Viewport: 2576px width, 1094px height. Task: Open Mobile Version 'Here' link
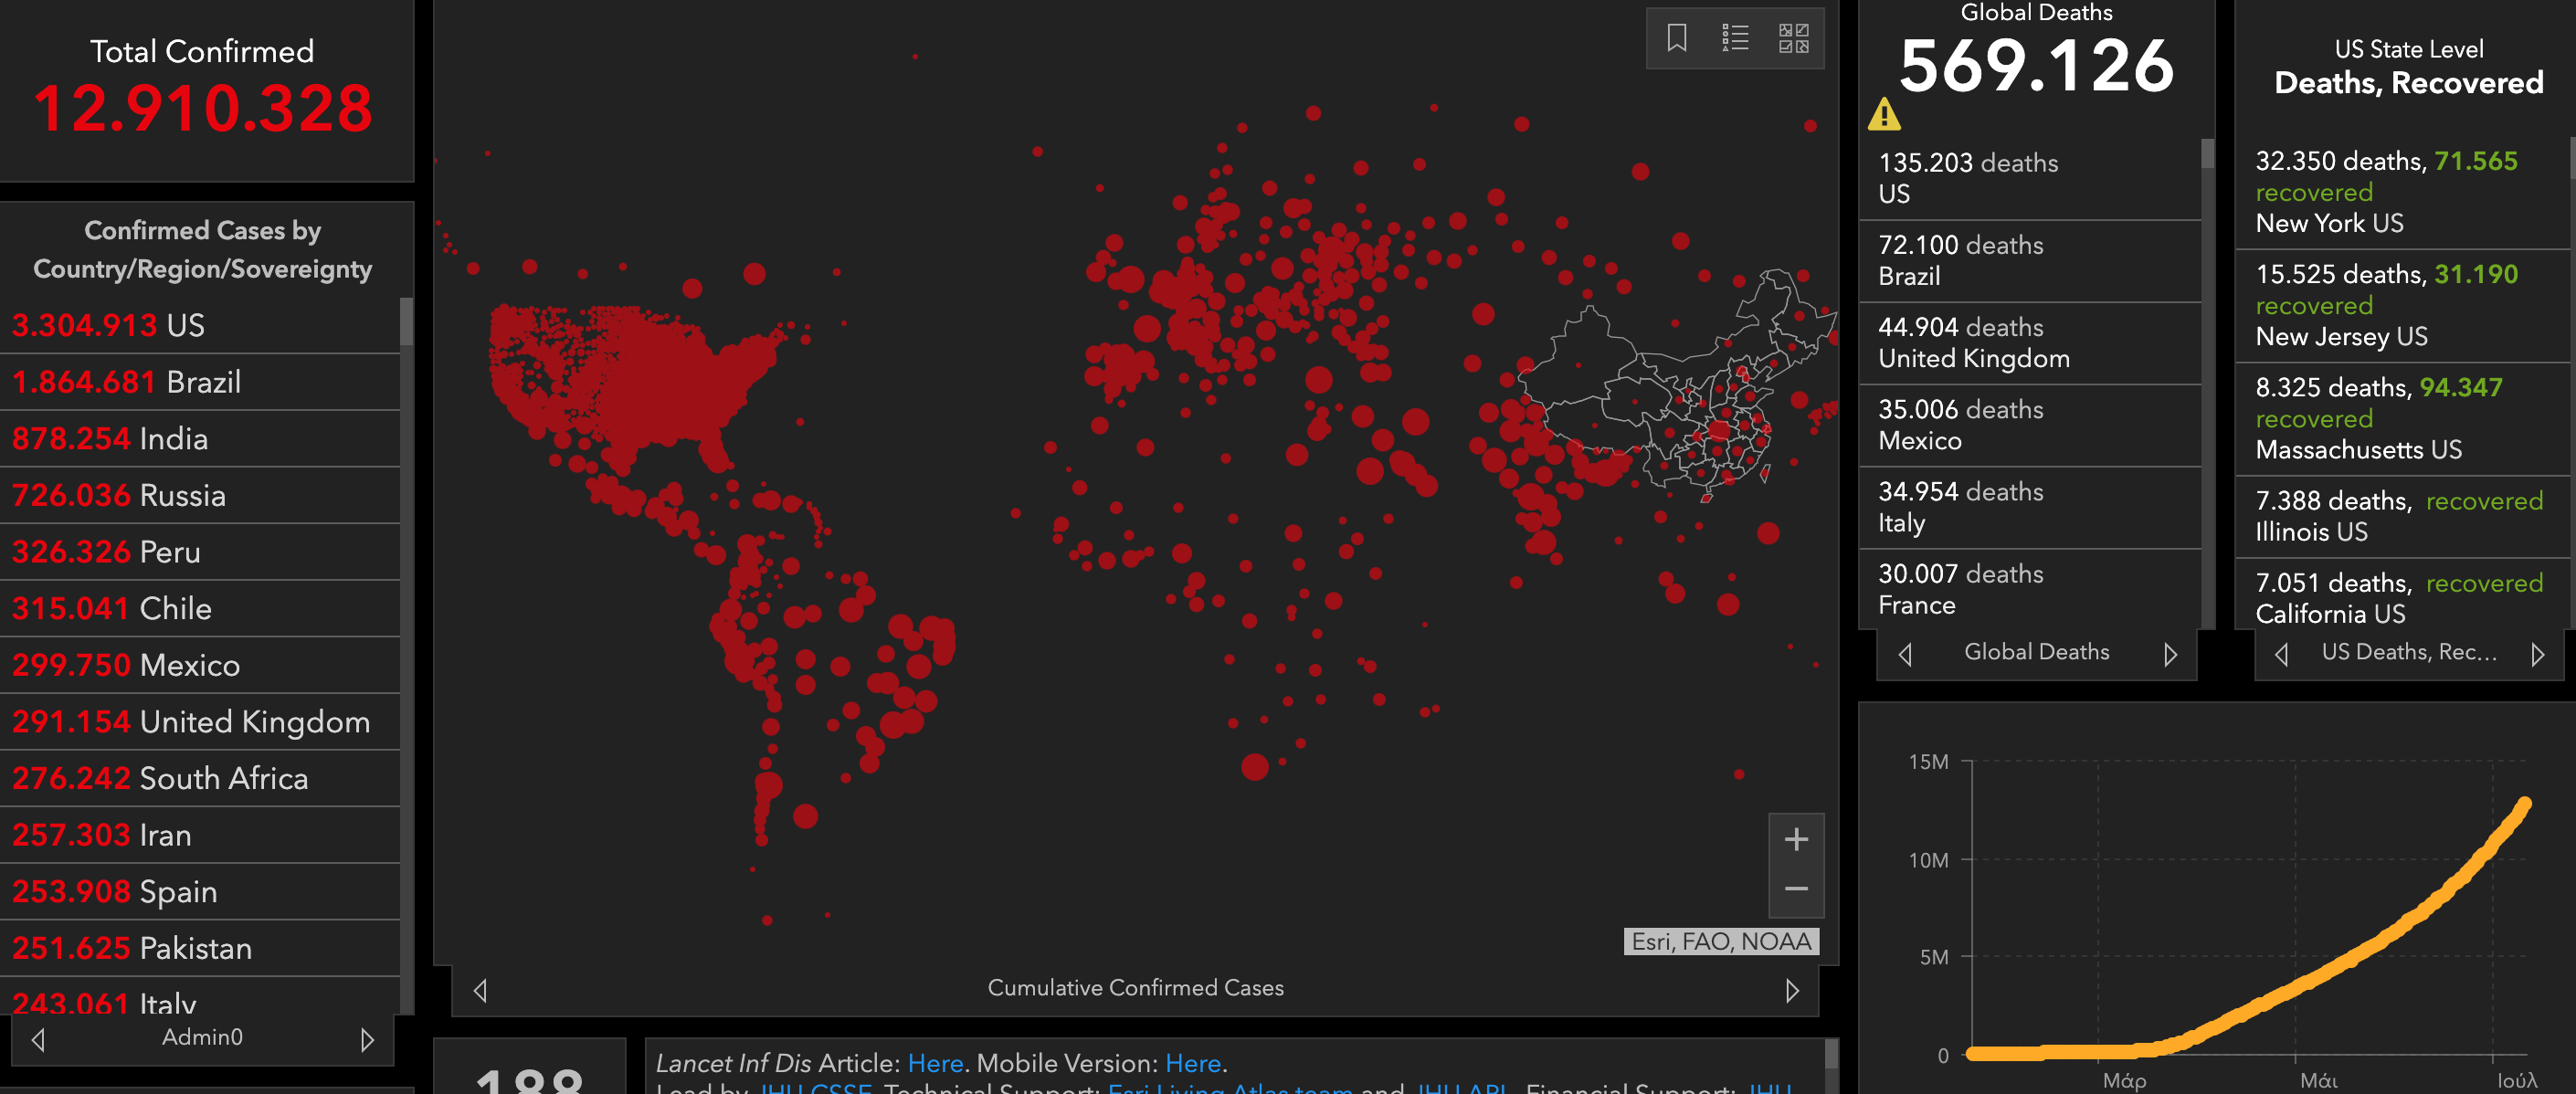(1192, 1063)
